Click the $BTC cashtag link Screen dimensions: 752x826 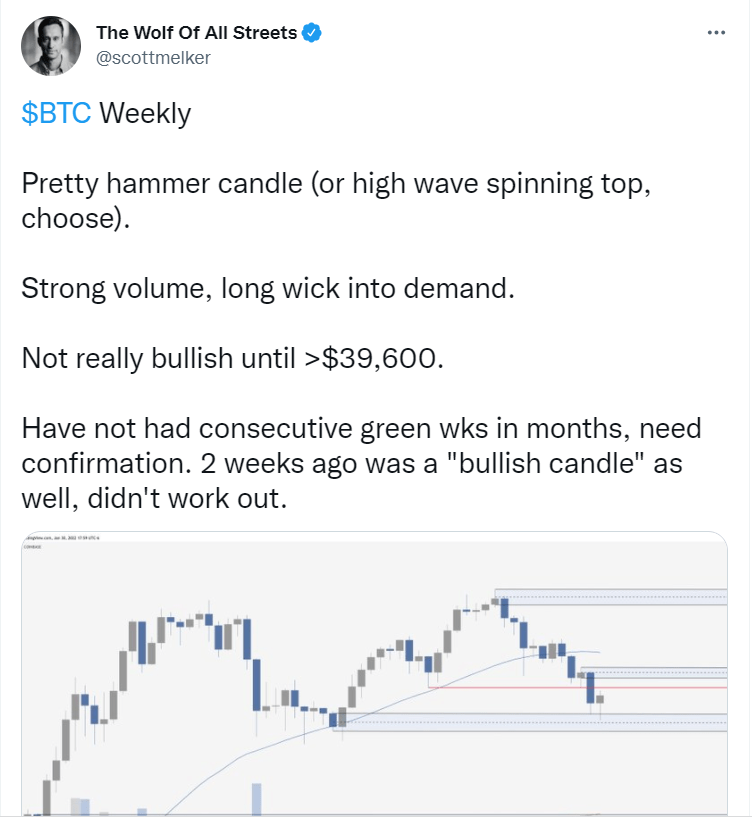click(56, 113)
